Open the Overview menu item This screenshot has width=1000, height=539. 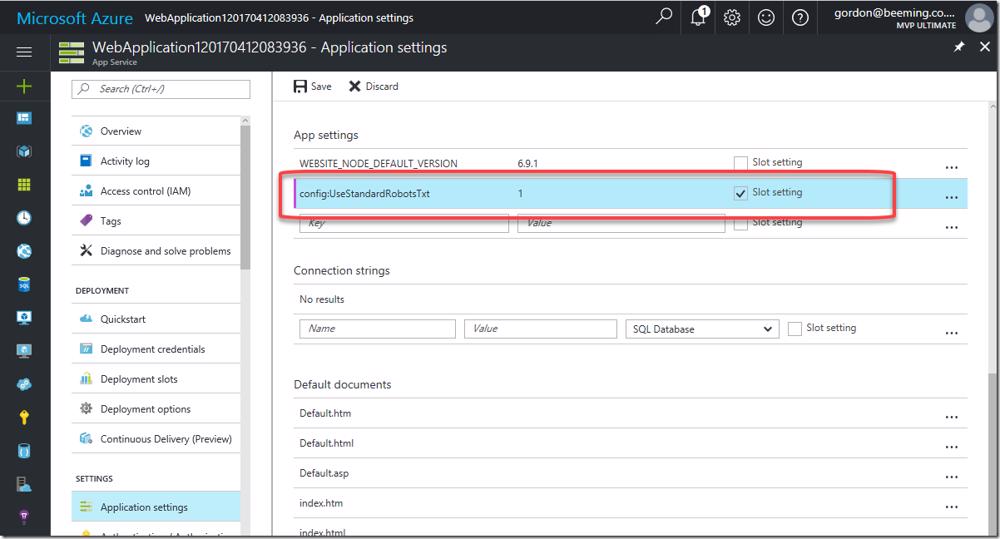point(156,131)
